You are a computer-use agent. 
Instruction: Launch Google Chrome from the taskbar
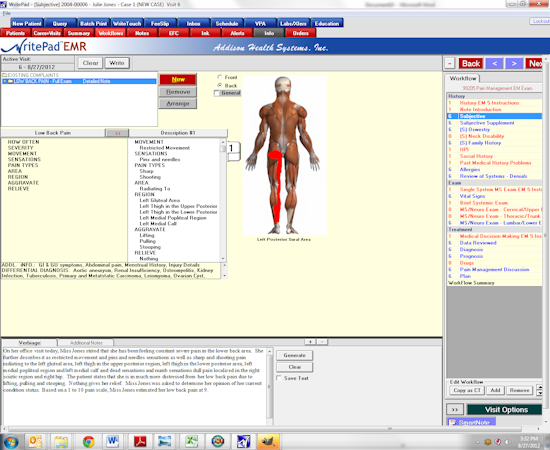(88, 442)
